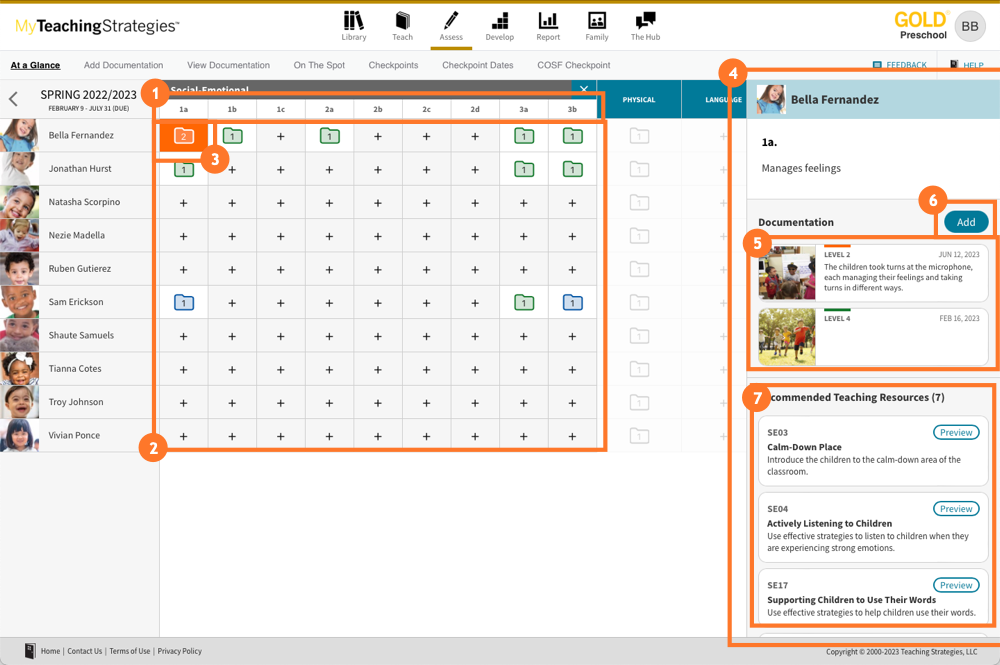Screen dimensions: 1000x665
Task: Preview the Calm-Down Place resource
Action: [956, 432]
